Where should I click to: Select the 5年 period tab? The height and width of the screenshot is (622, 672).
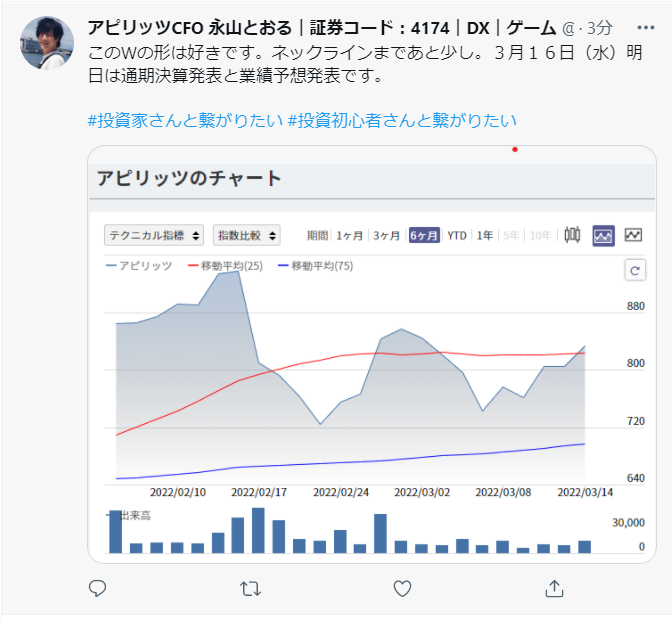coord(511,235)
